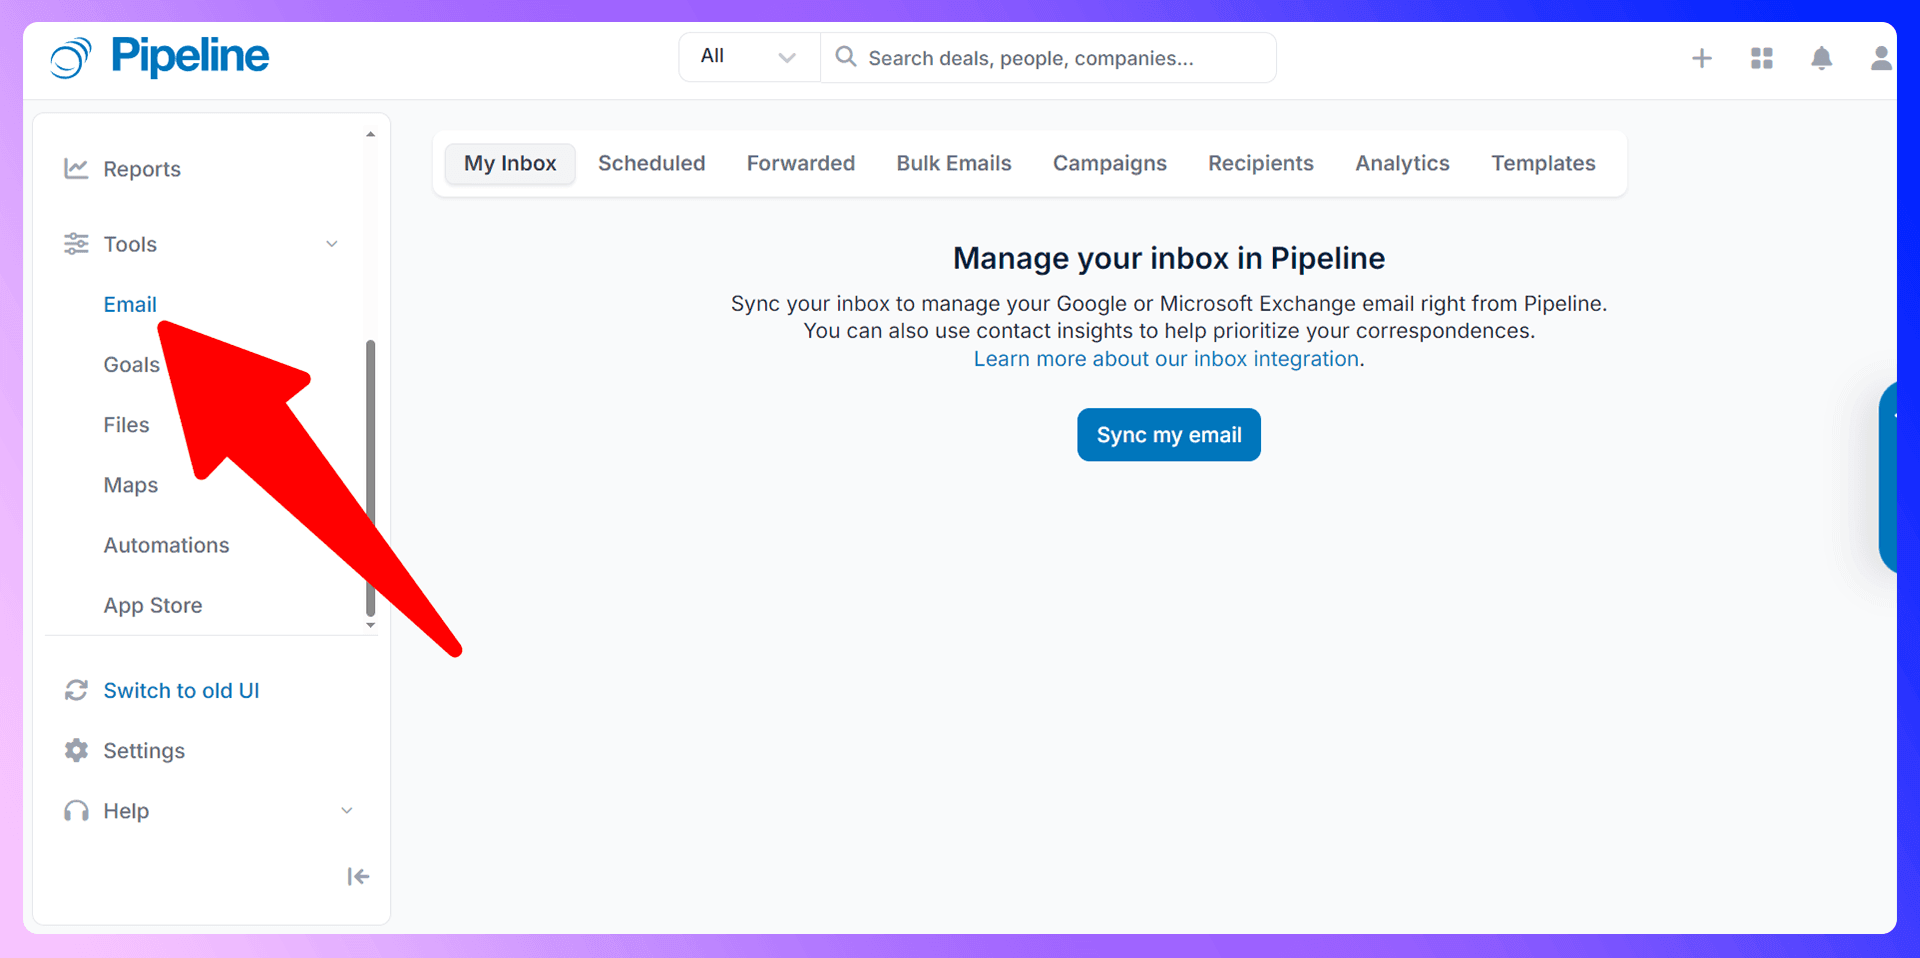Image resolution: width=1920 pixels, height=958 pixels.
Task: Open Reports in the sidebar
Action: (x=142, y=169)
